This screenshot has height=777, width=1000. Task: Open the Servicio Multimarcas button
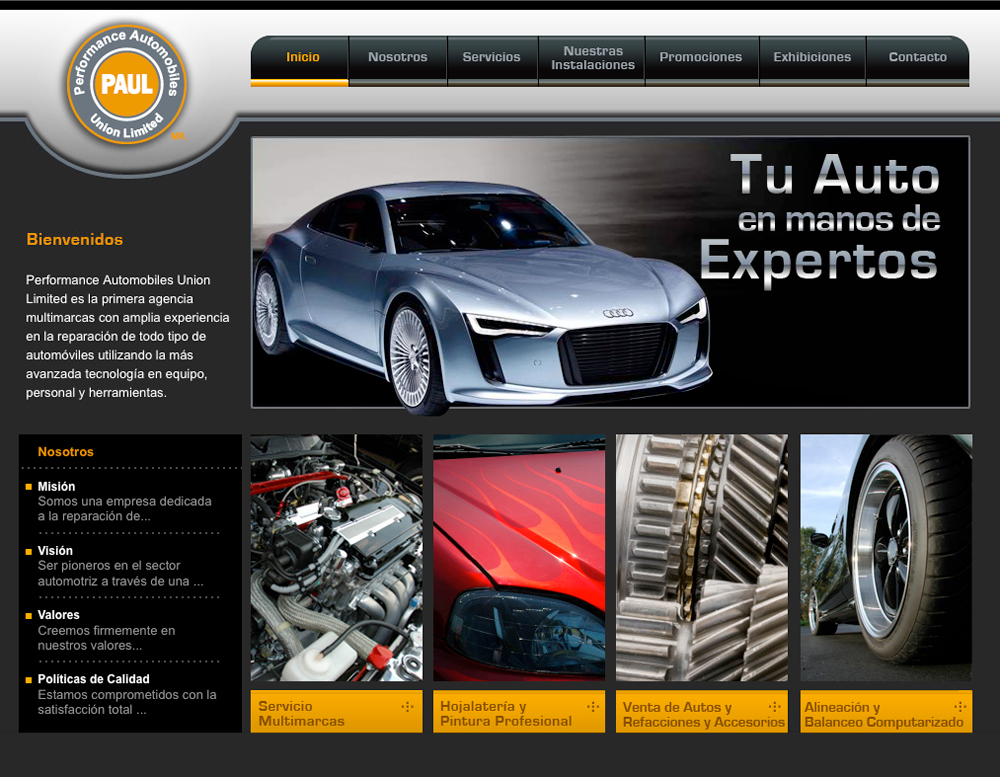[336, 711]
